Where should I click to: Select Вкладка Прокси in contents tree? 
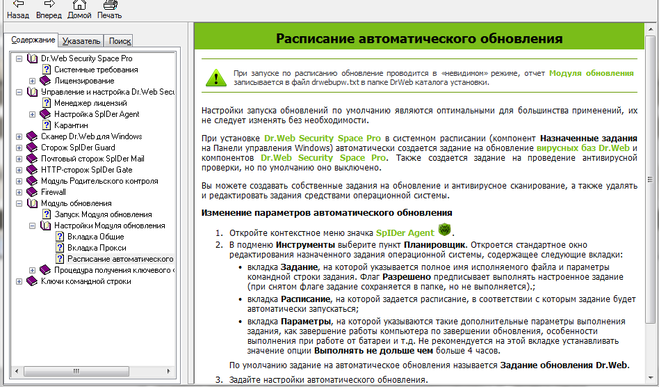[x=97, y=248]
